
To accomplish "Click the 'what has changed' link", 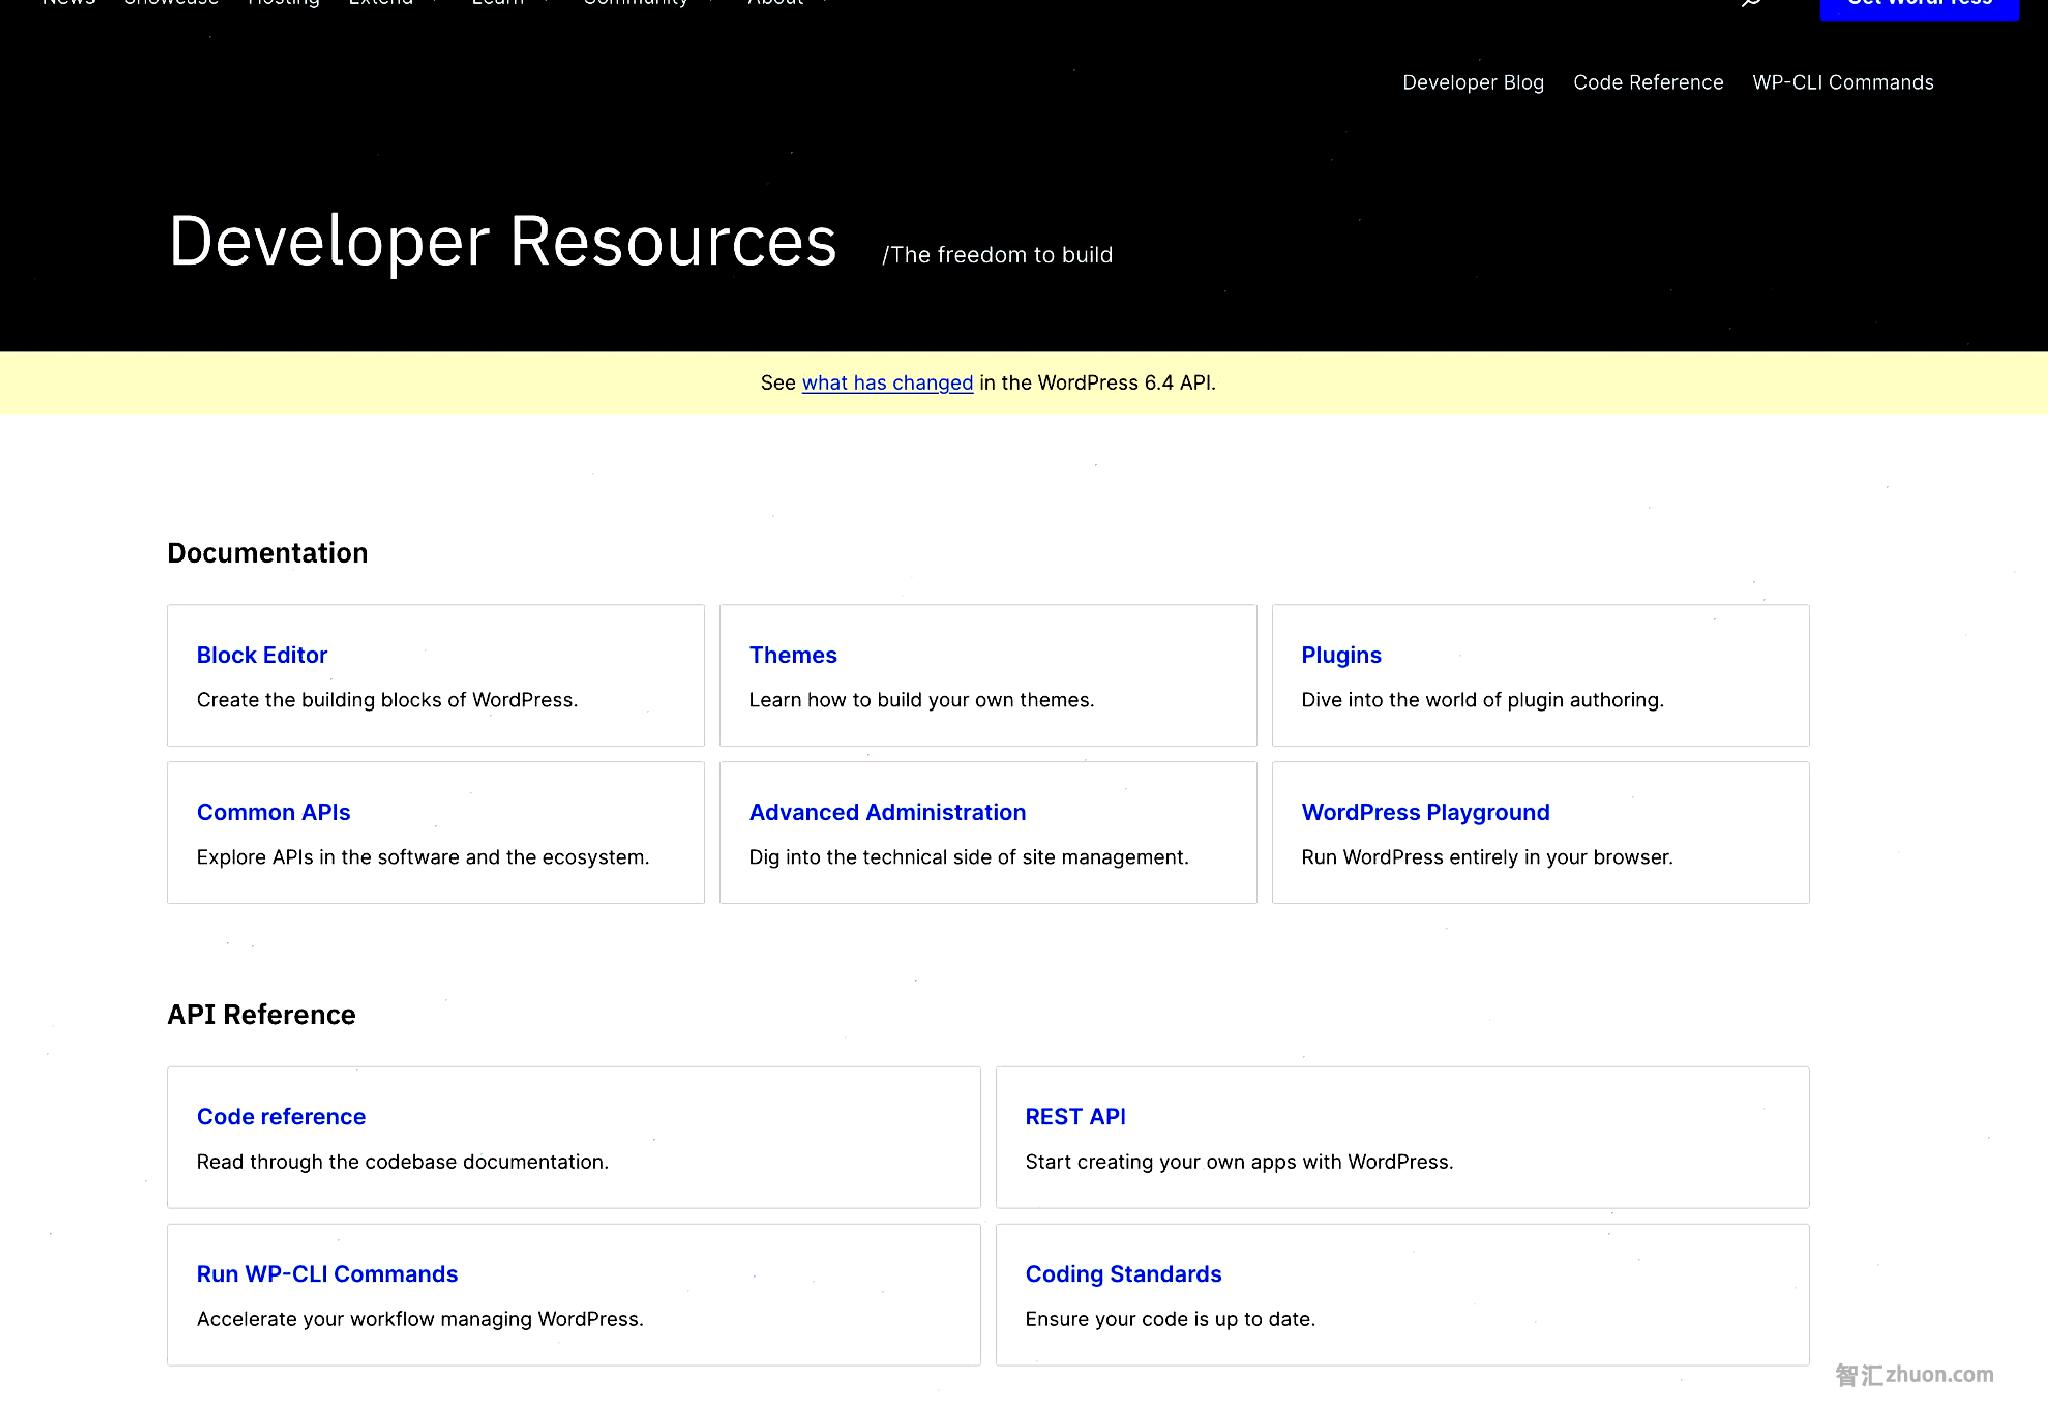I will click(887, 383).
